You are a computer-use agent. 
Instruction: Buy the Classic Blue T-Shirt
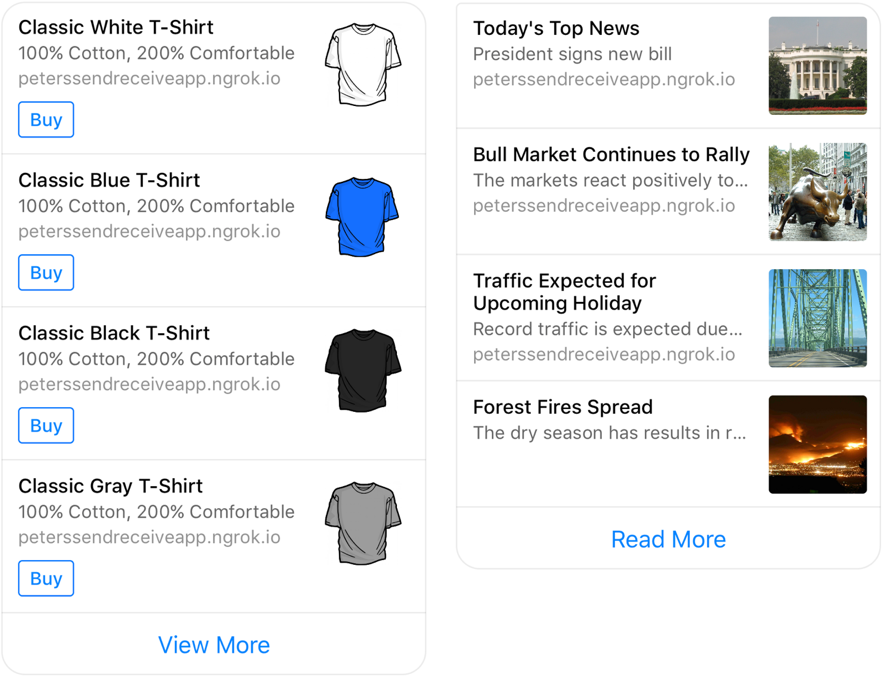pos(46,272)
